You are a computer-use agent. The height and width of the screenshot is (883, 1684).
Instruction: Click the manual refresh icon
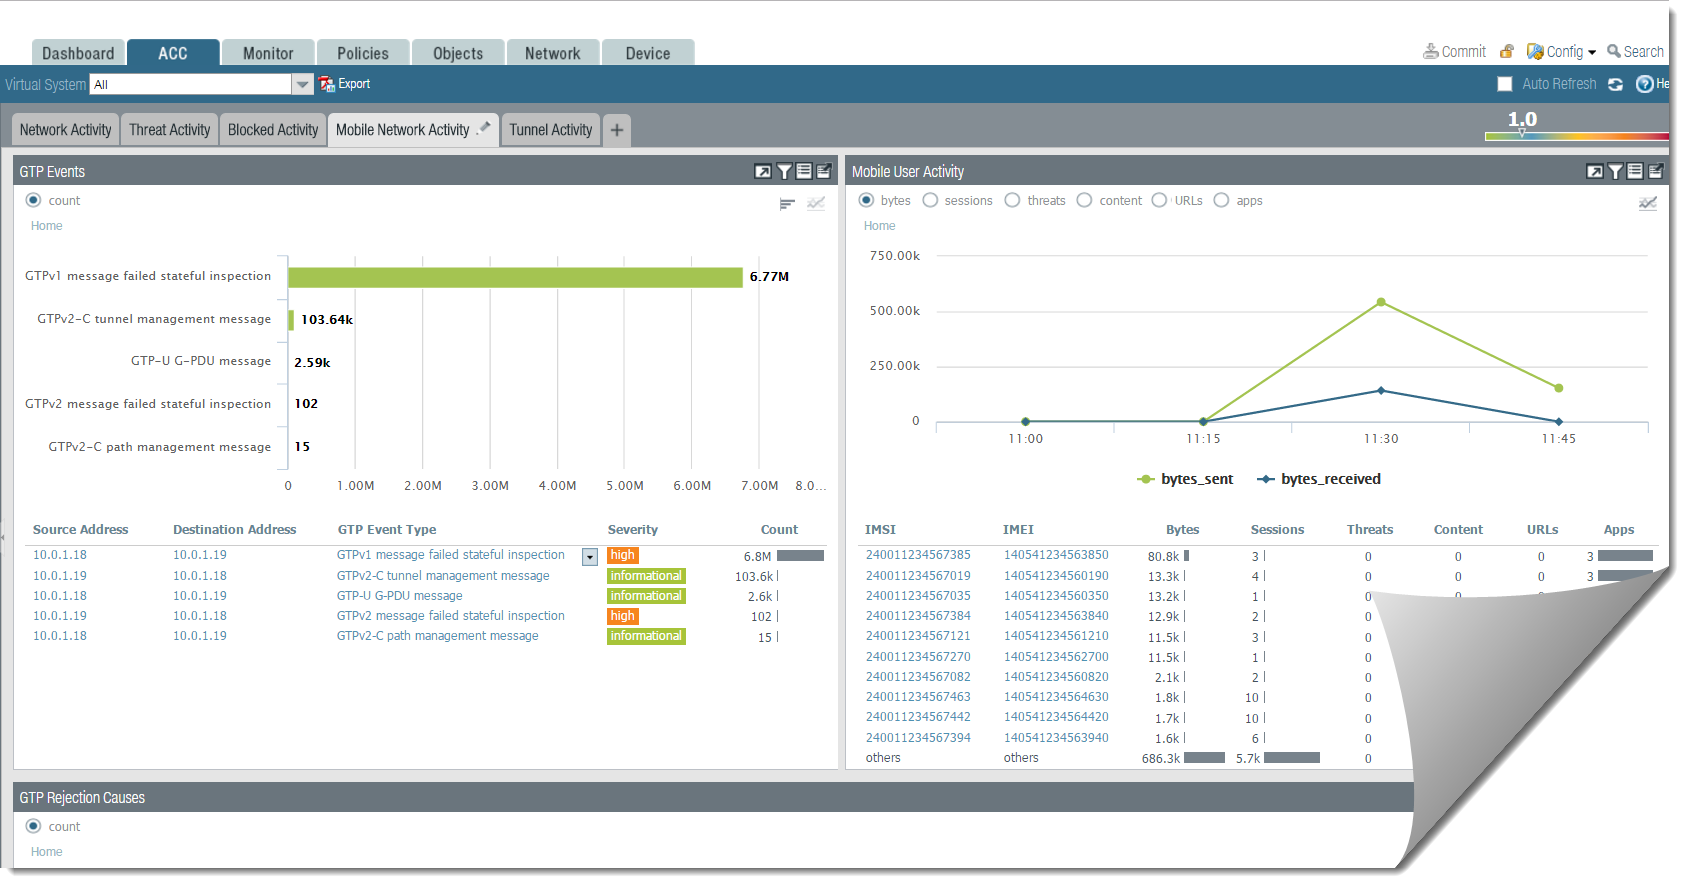[x=1615, y=85]
